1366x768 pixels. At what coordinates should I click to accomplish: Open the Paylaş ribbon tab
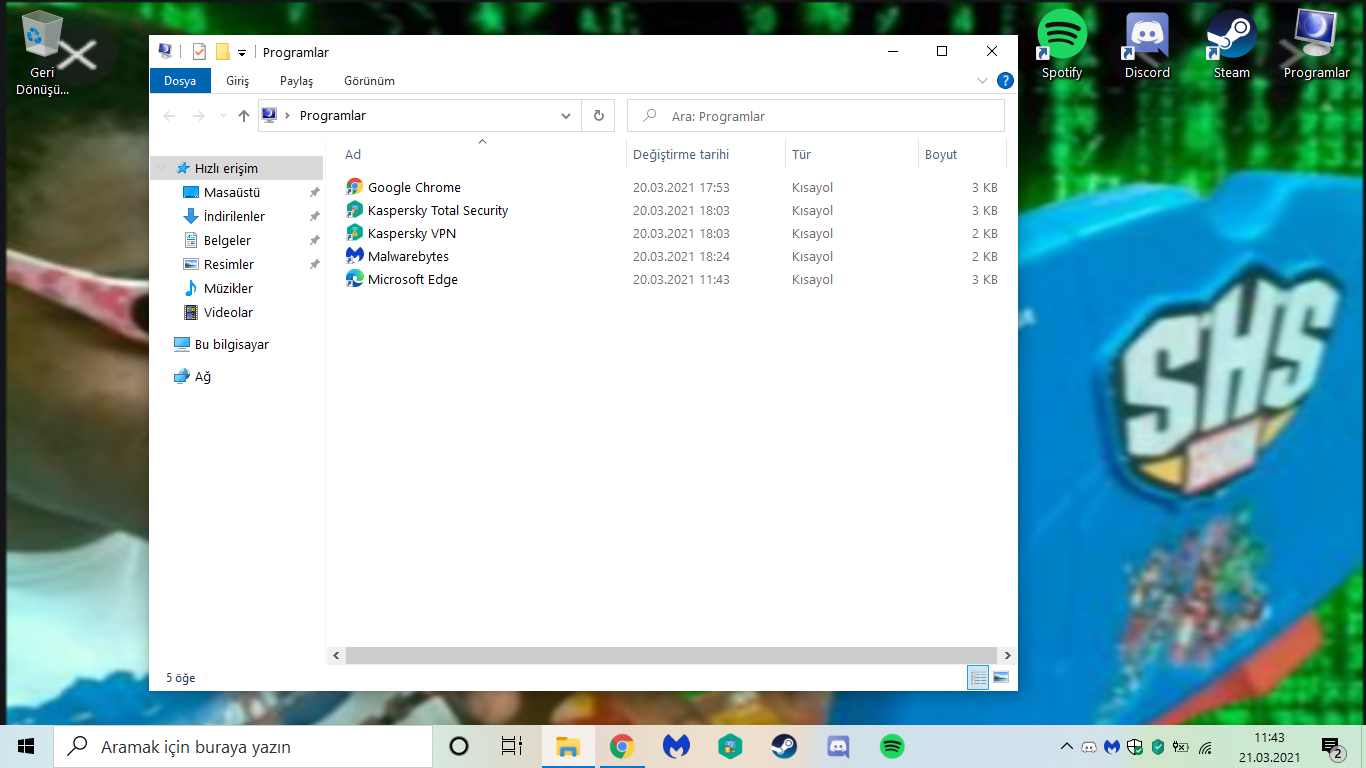[297, 81]
